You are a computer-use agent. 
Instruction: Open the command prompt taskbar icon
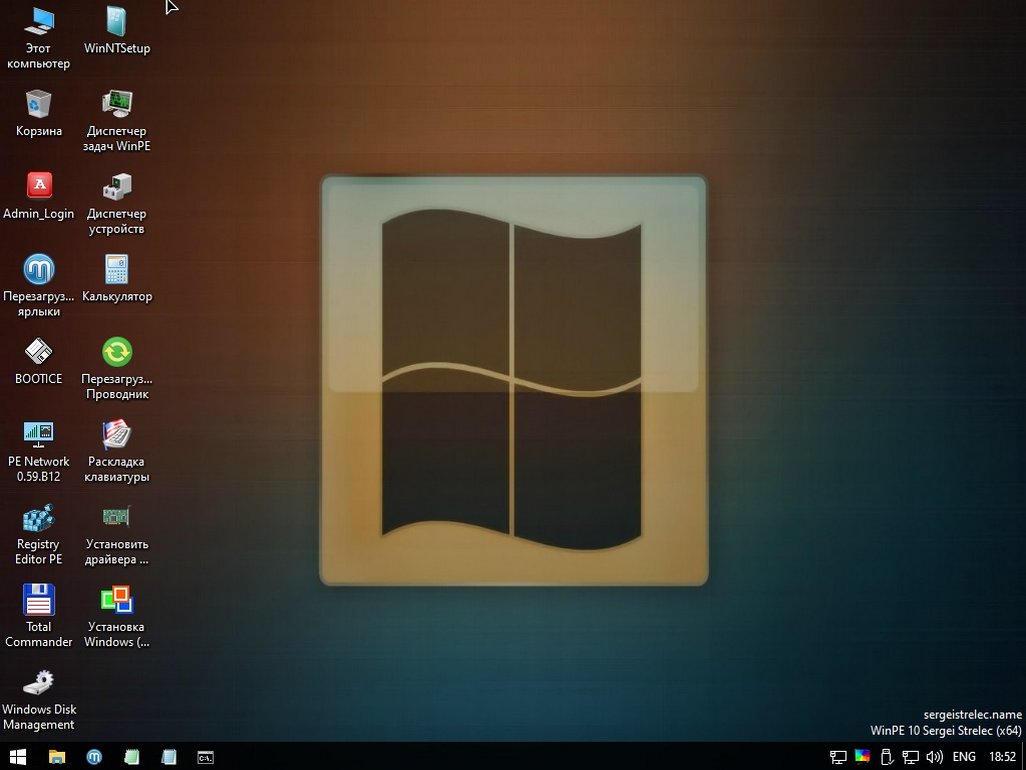point(205,757)
